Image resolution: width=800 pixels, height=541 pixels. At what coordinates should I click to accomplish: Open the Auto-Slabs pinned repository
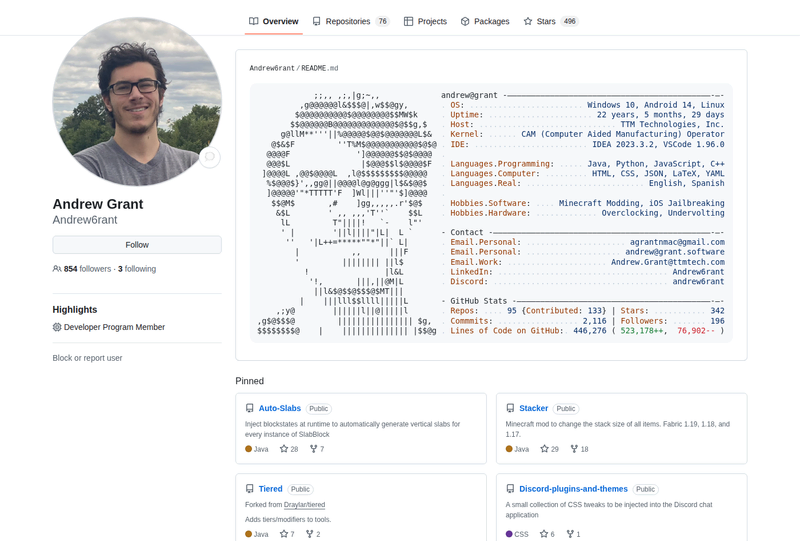pyautogui.click(x=280, y=408)
